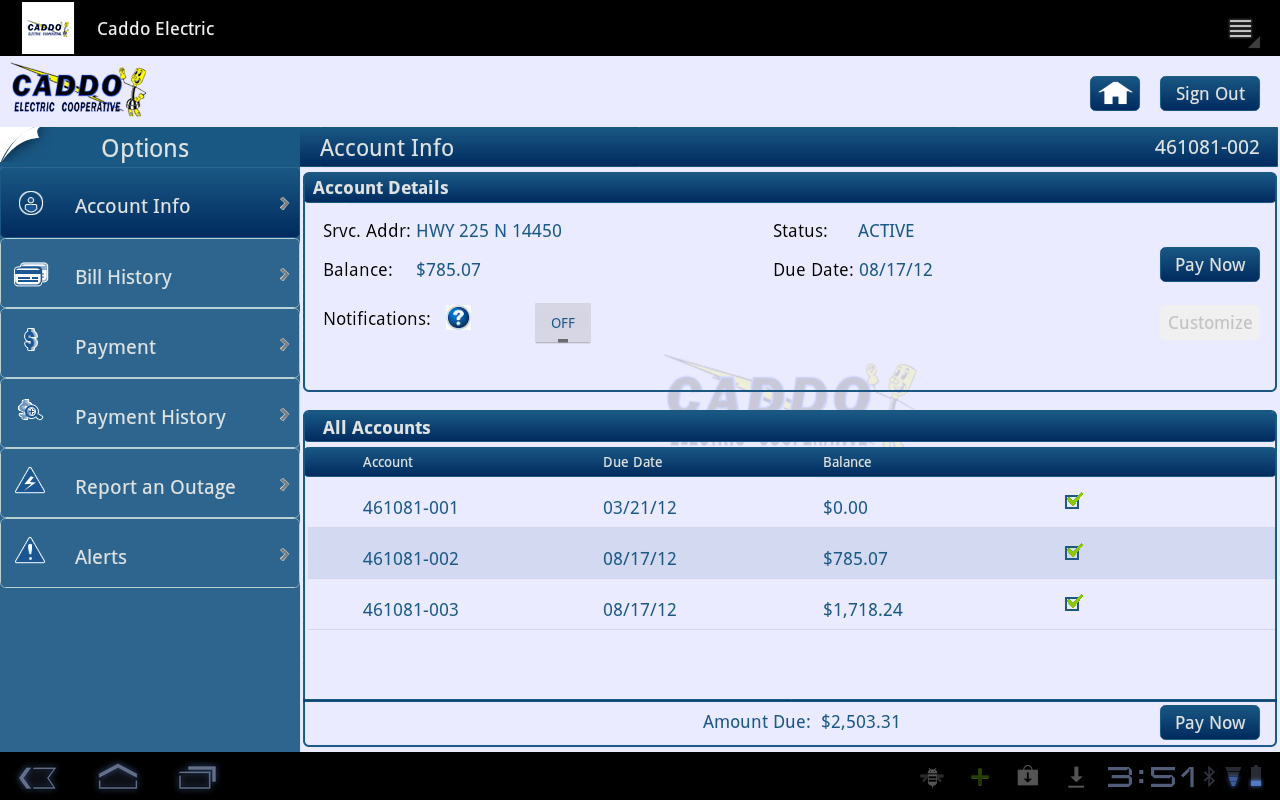Expand the Payment History chevron arrow

(x=284, y=414)
